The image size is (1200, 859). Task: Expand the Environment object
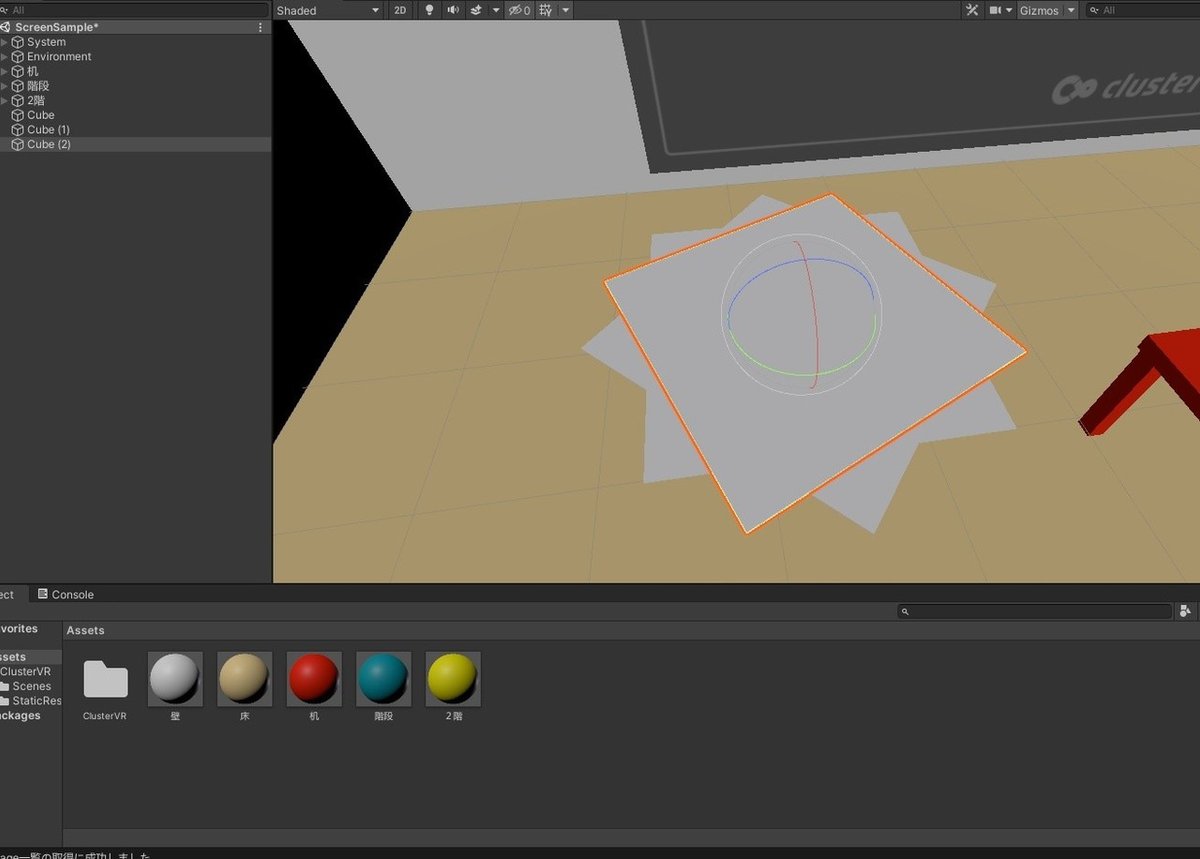pos(5,57)
